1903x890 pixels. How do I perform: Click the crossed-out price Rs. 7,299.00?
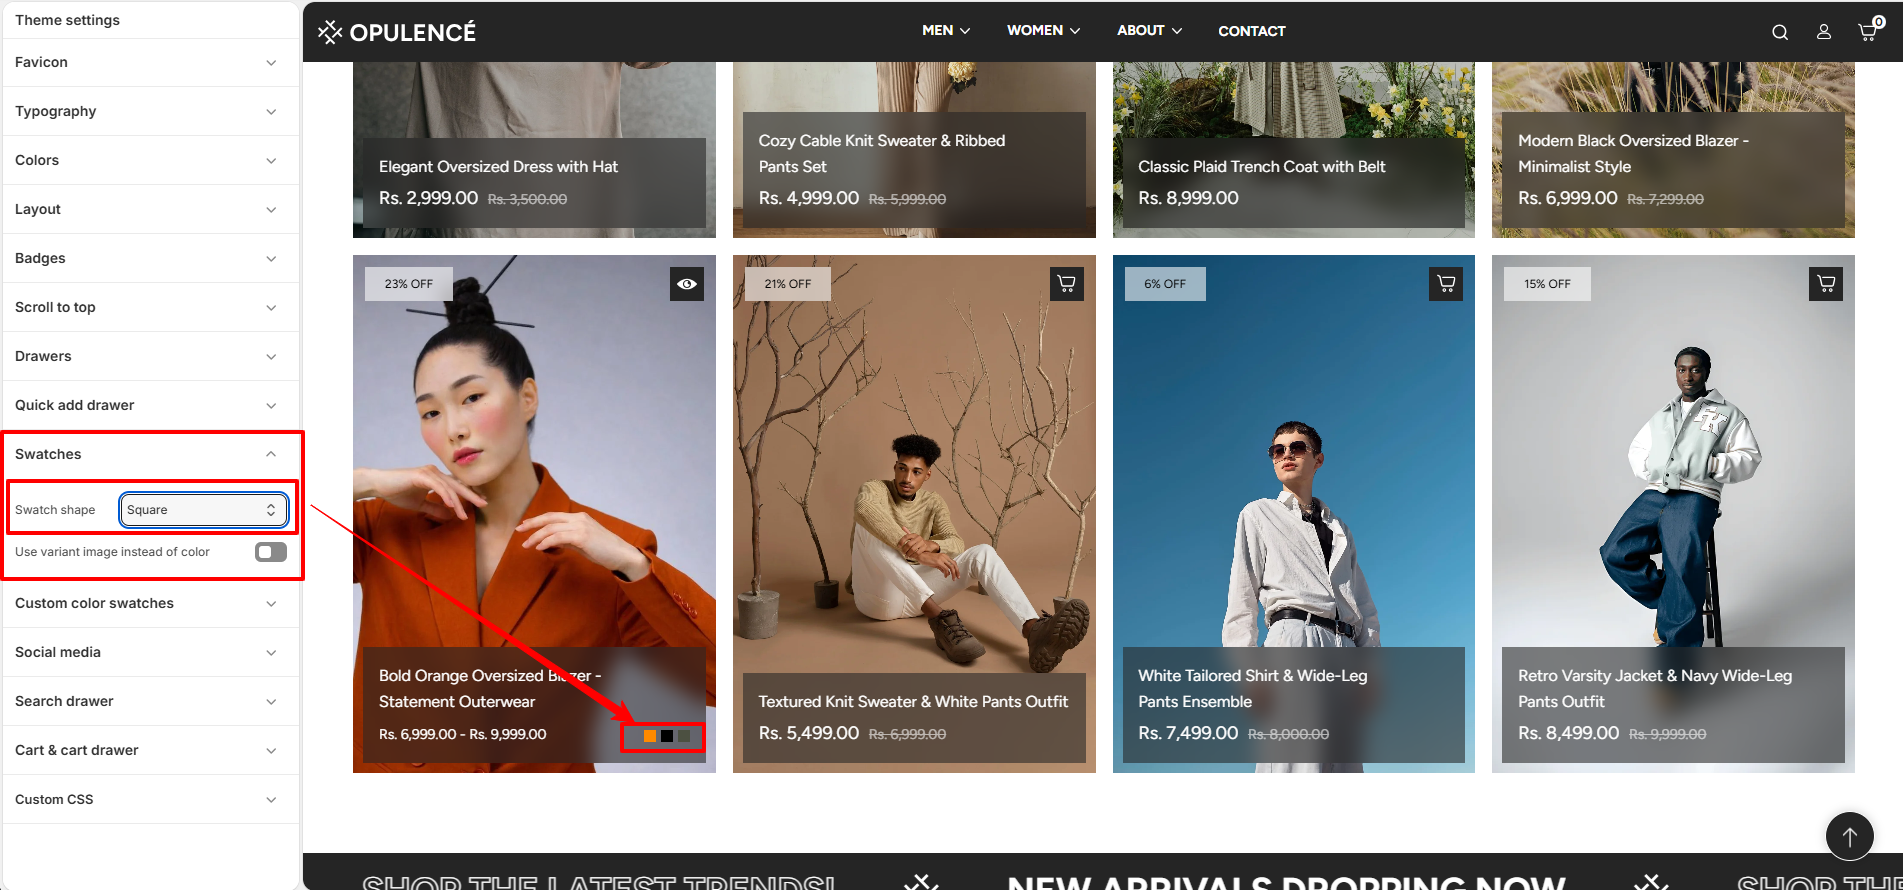1666,199
